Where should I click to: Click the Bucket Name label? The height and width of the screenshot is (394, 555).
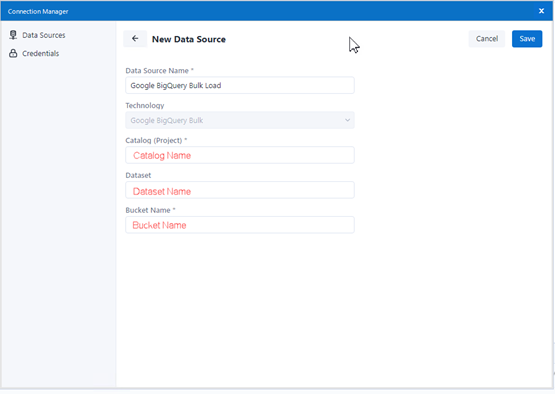pyautogui.click(x=150, y=210)
